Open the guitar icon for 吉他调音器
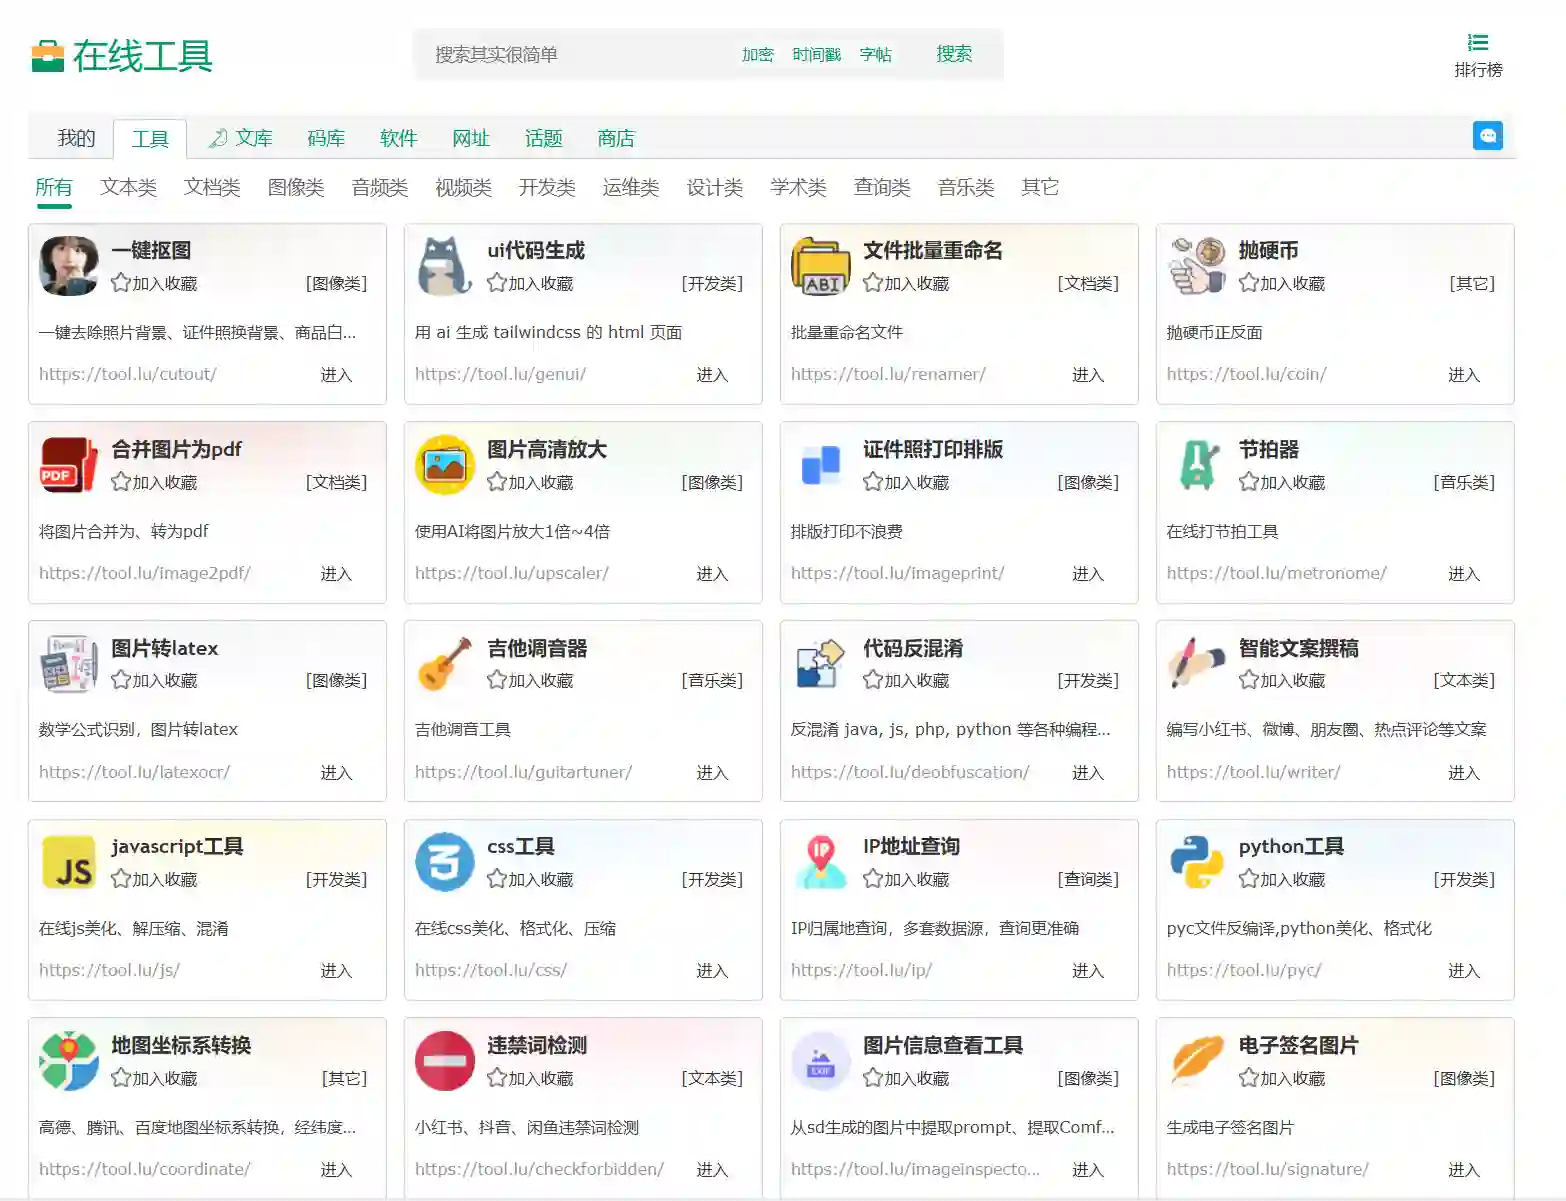The width and height of the screenshot is (1566, 1201). (444, 664)
